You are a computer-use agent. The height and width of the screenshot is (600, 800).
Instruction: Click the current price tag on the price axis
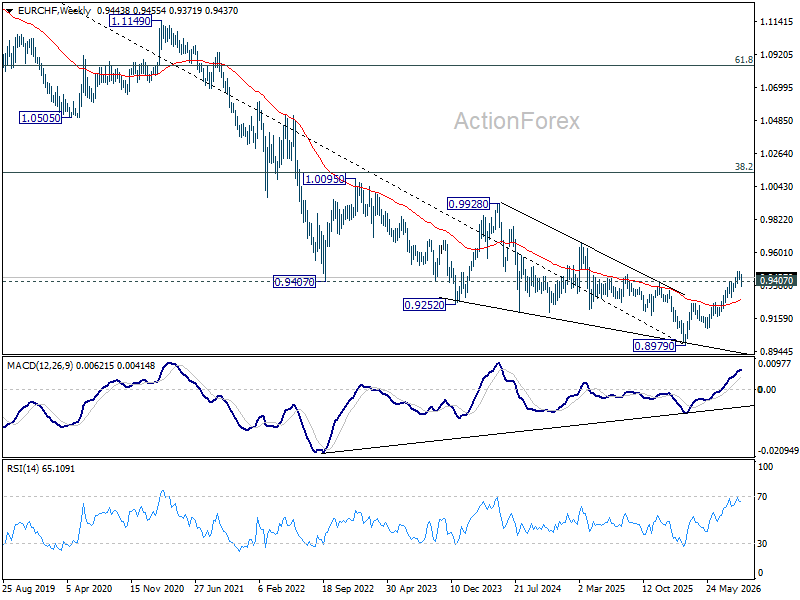point(776,280)
